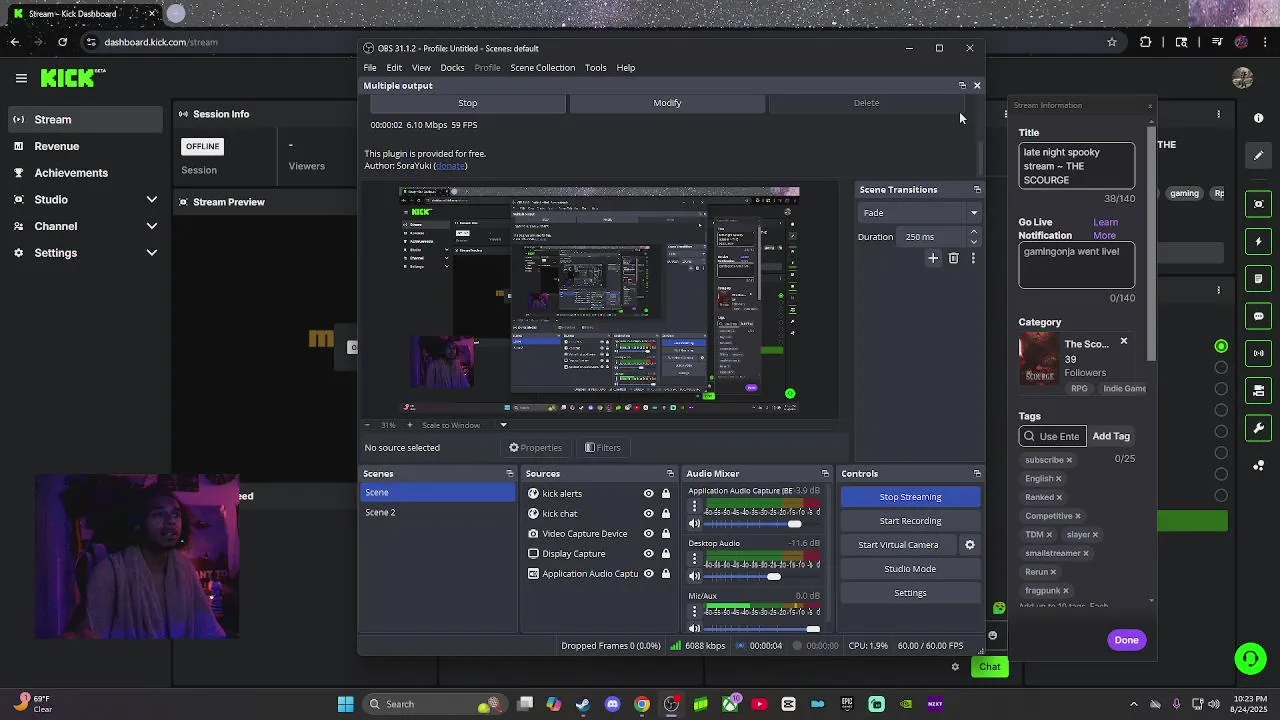Bookmark the Kick page with star
This screenshot has height=720, width=1280.
[1111, 42]
